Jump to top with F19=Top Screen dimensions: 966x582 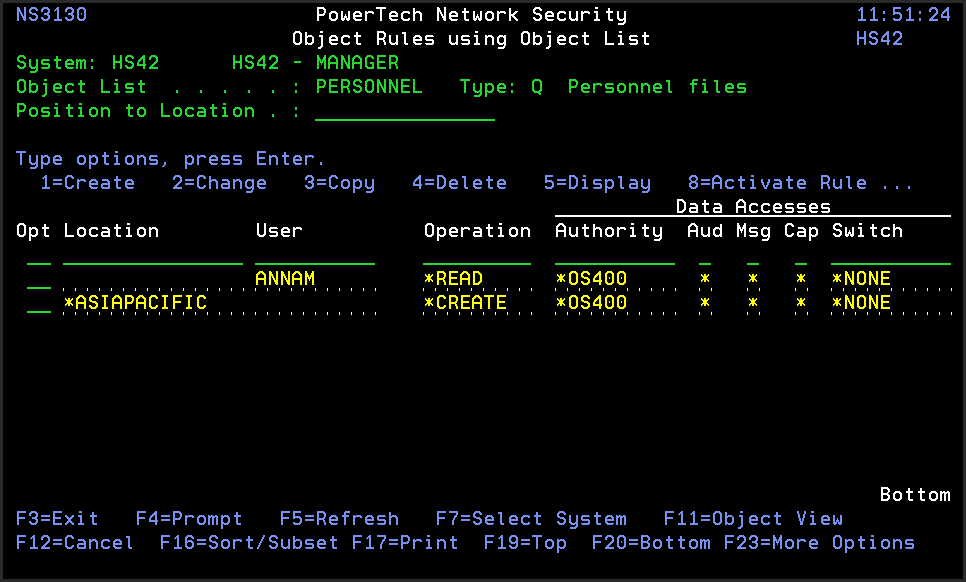tap(525, 543)
